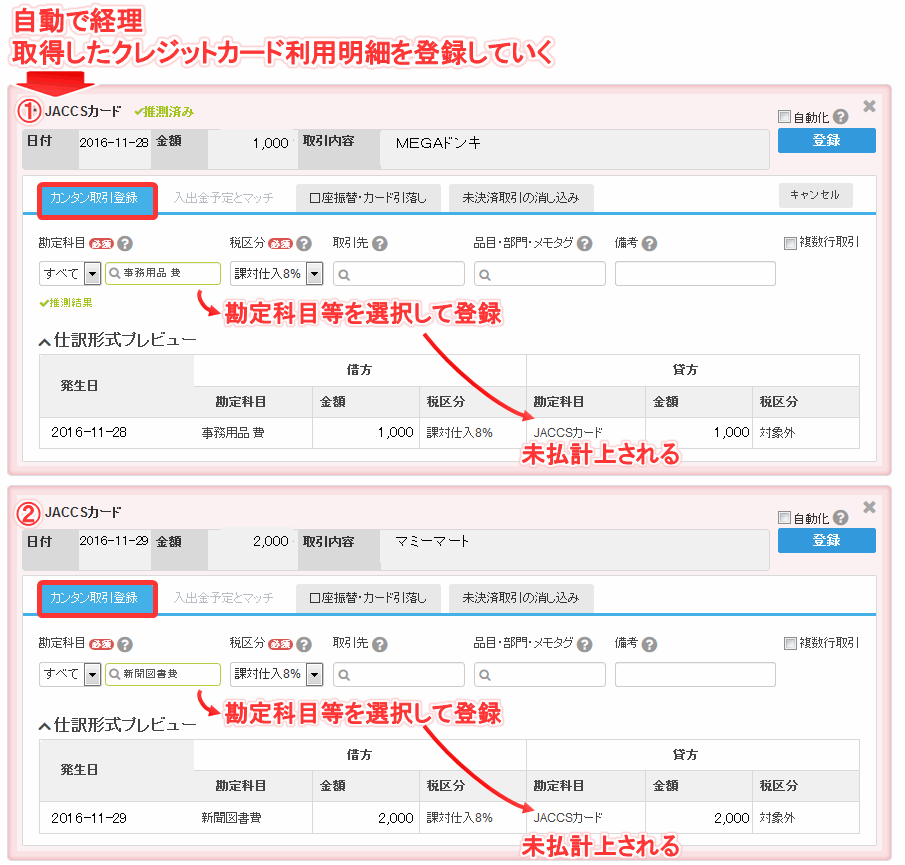
Task: Click the 勘定科目 help question mark
Action: 126,242
